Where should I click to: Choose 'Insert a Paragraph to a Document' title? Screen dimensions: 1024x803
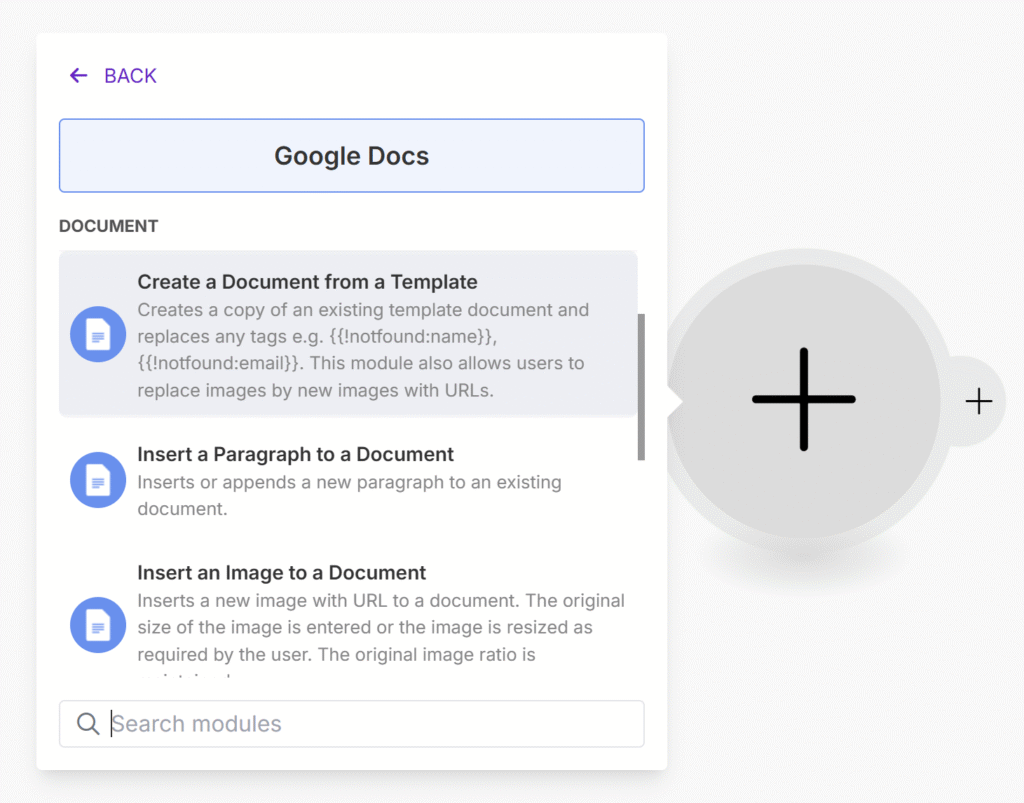295,454
